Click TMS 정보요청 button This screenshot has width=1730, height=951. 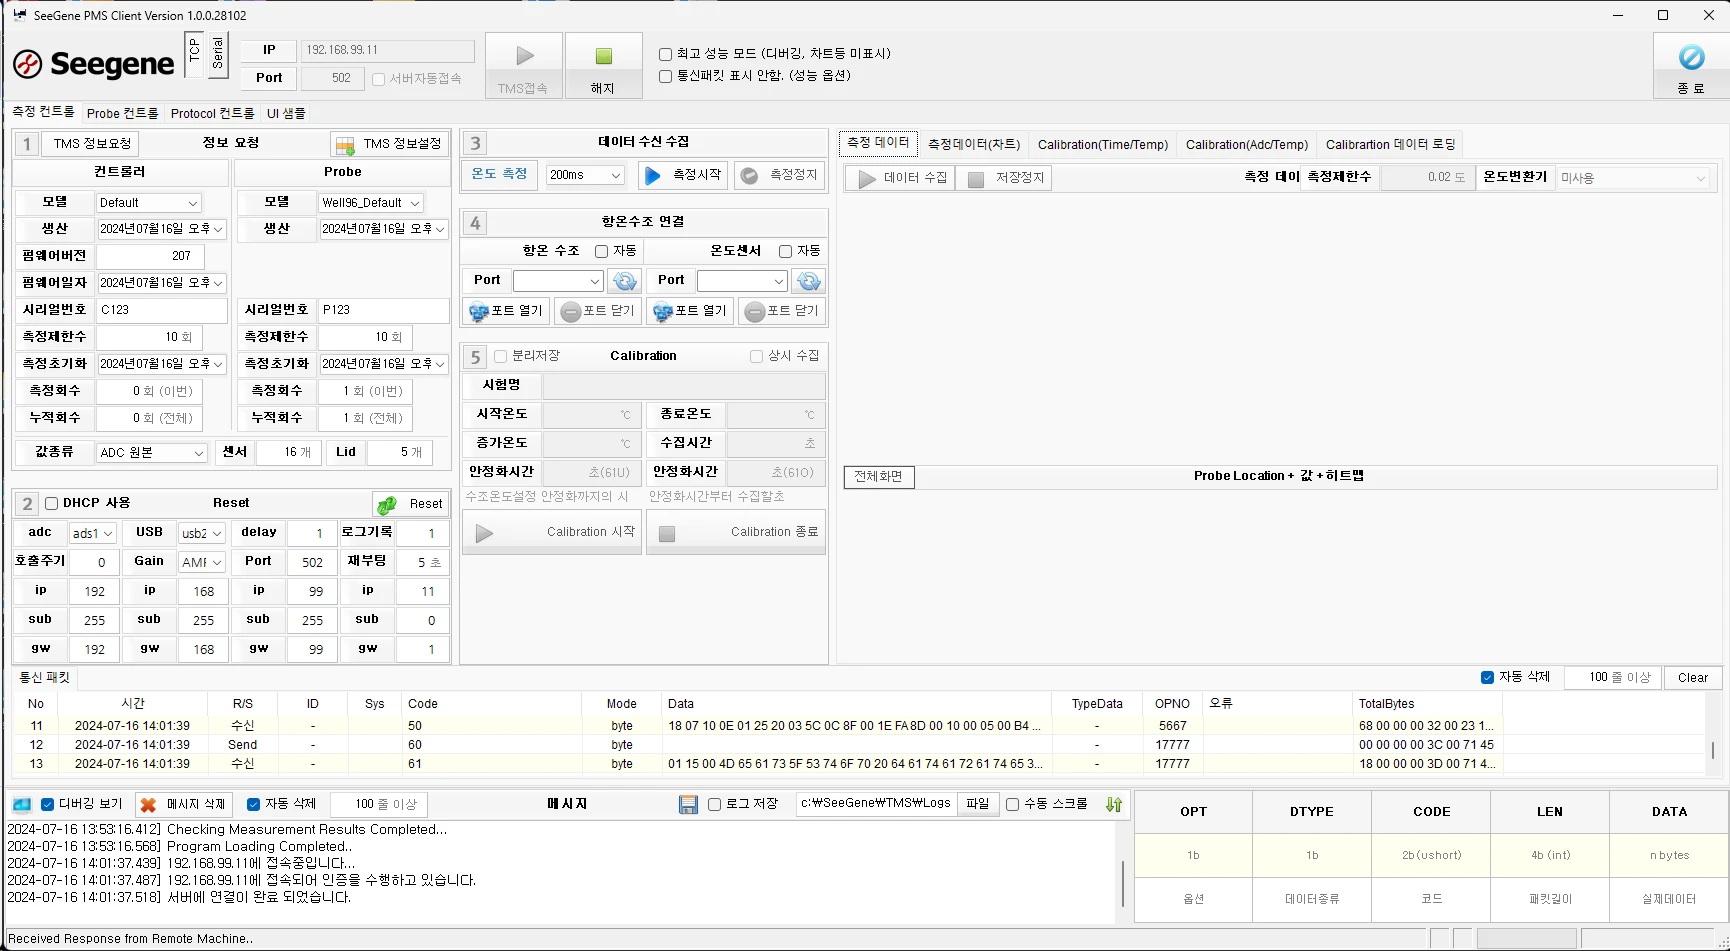pyautogui.click(x=92, y=144)
